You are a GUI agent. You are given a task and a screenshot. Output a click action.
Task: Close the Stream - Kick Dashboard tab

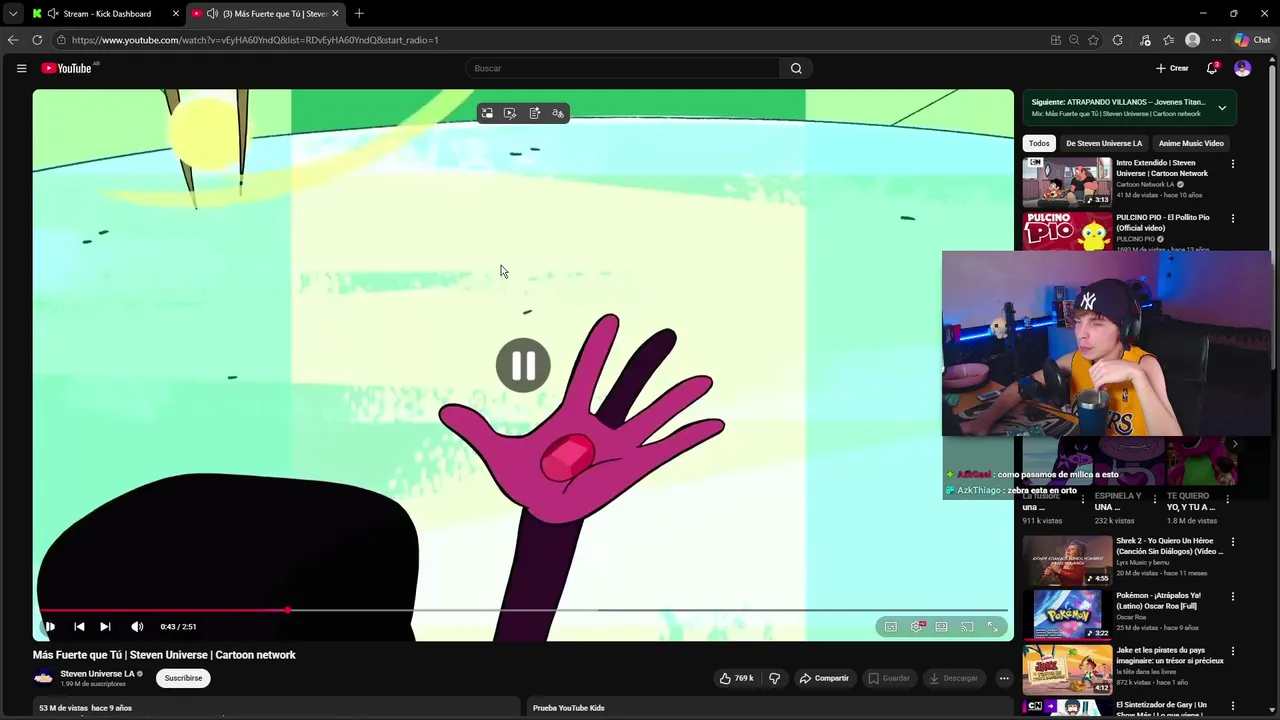coord(175,13)
